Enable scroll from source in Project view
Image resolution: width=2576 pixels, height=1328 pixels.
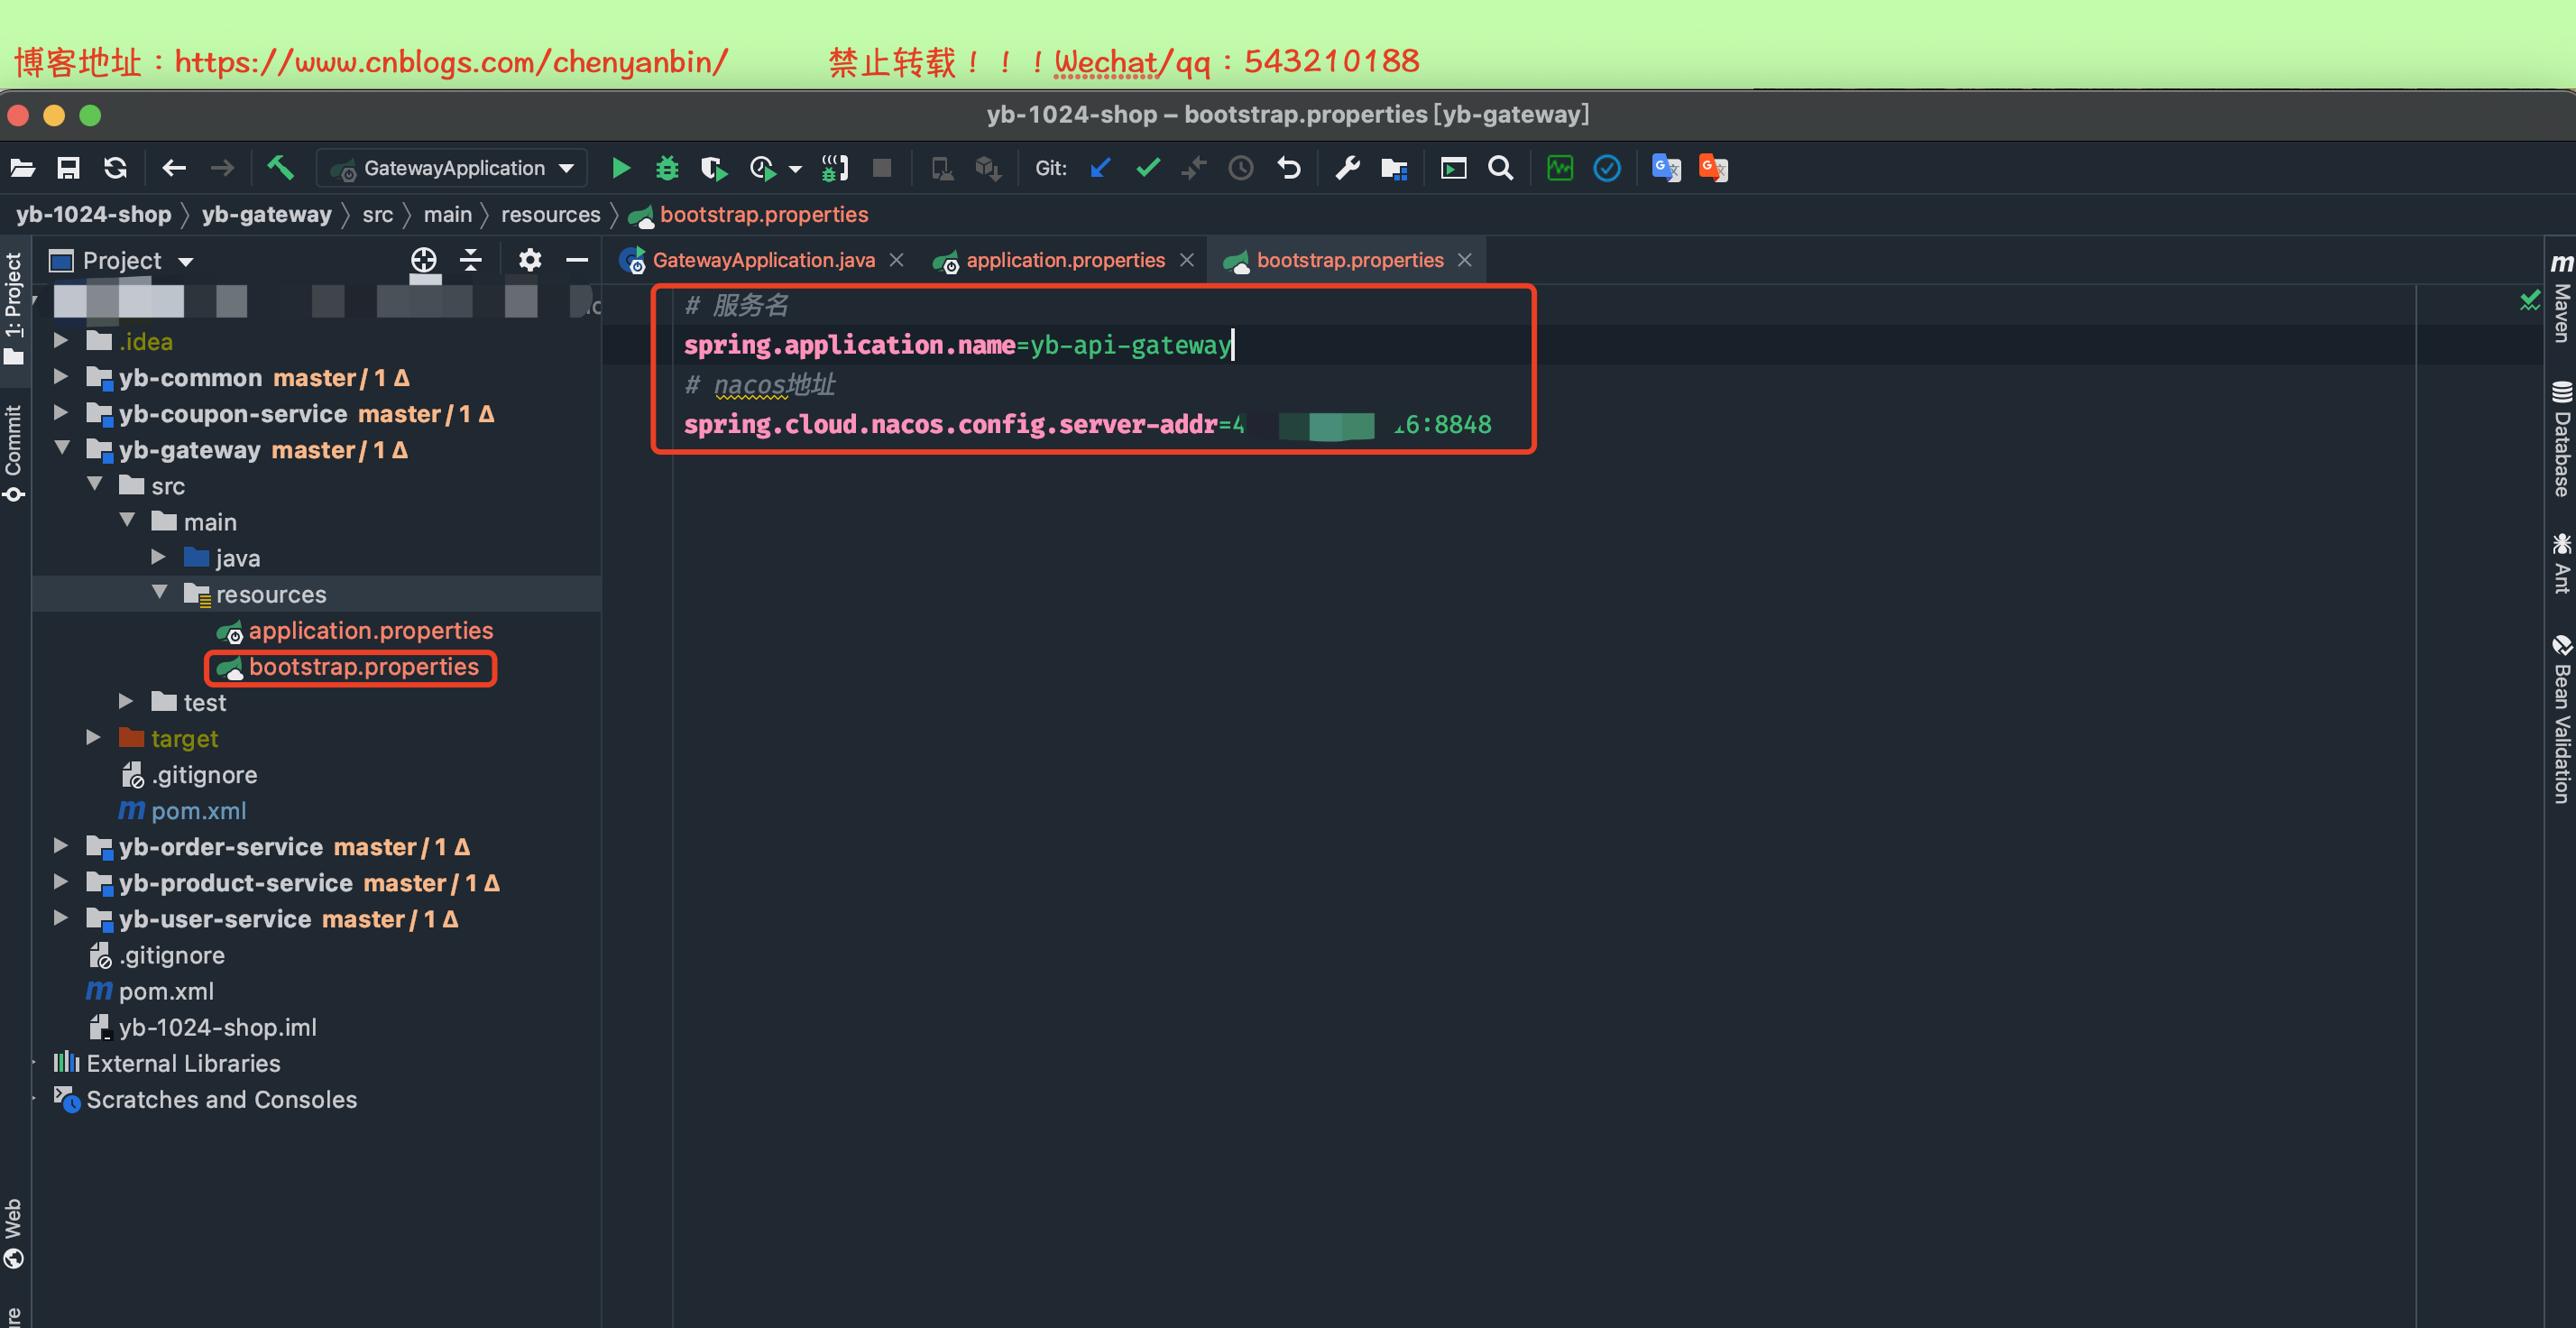(423, 259)
